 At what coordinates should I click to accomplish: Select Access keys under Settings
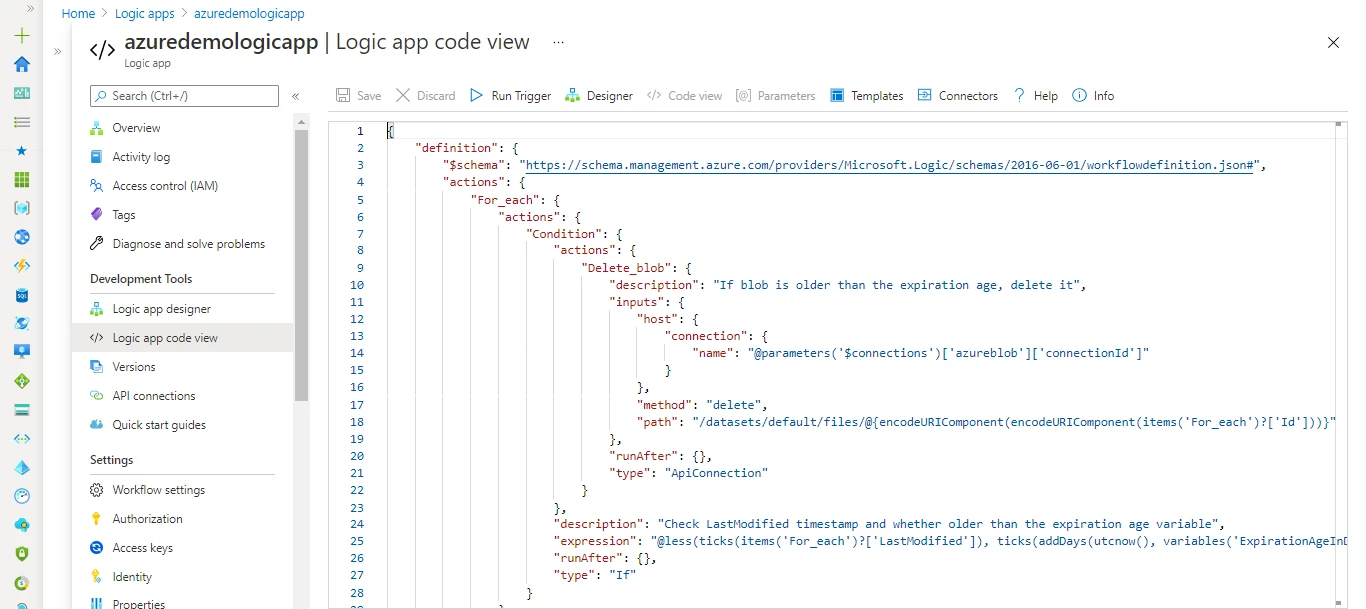pos(142,547)
